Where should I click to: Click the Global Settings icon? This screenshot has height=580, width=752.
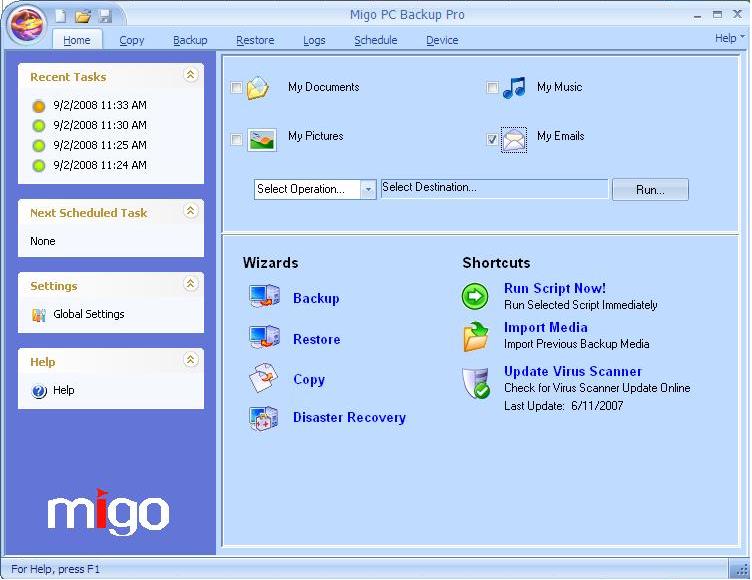[39, 315]
